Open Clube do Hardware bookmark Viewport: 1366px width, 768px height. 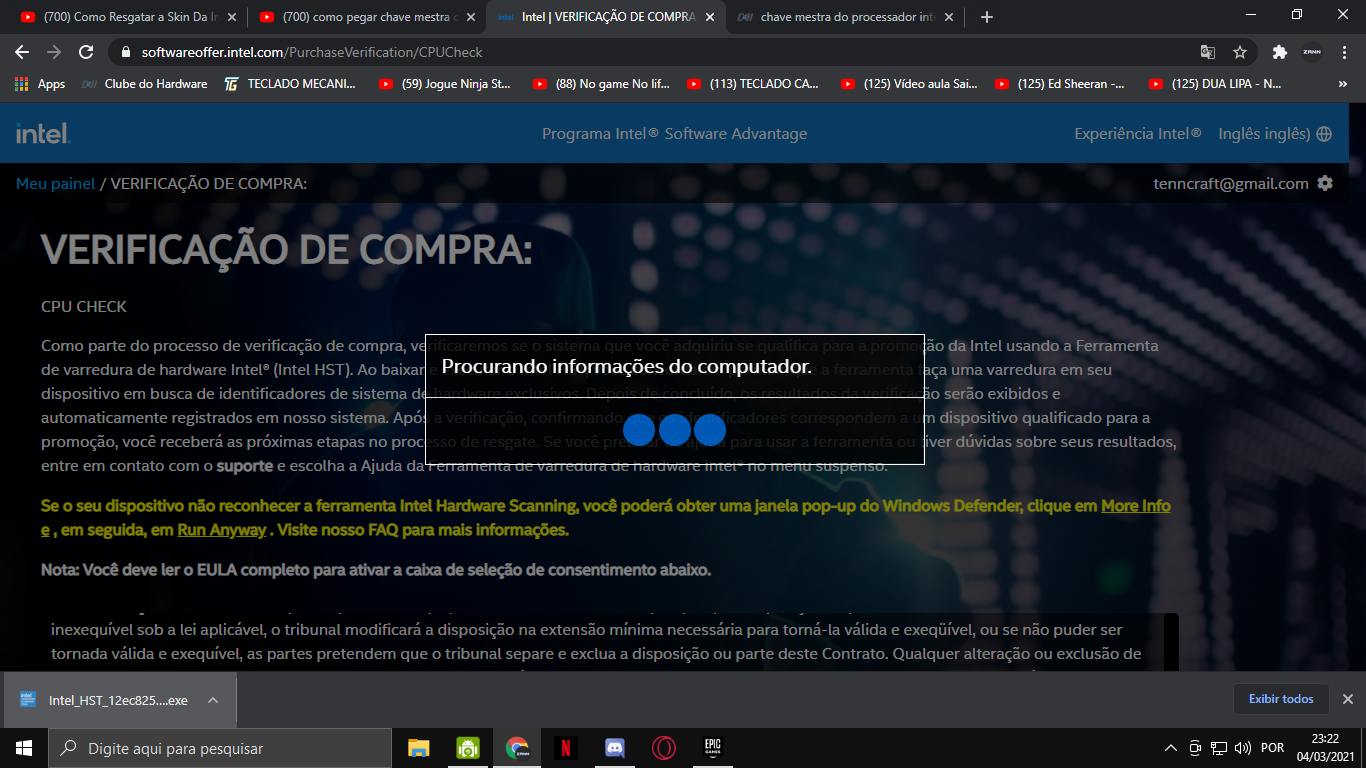pos(144,84)
